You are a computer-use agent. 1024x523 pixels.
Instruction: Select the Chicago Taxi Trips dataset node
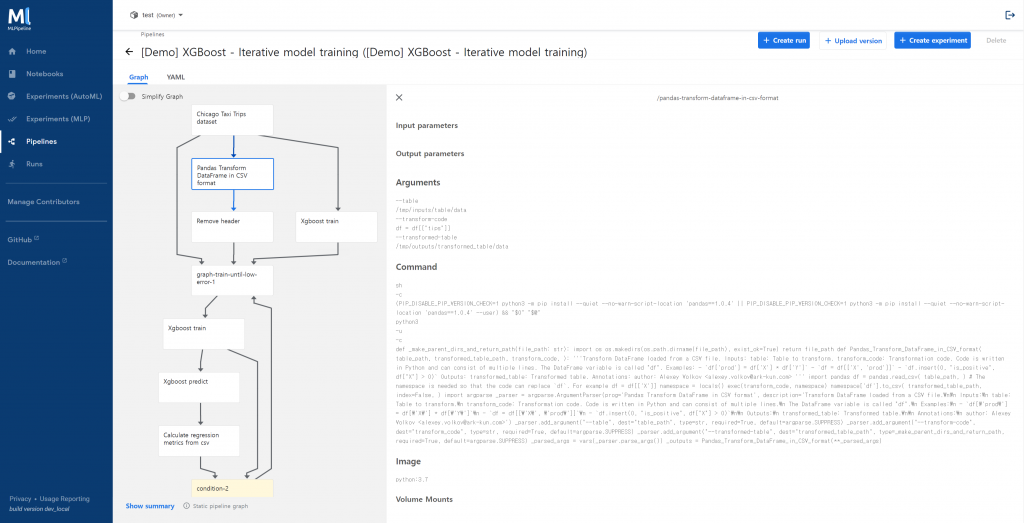coord(232,120)
